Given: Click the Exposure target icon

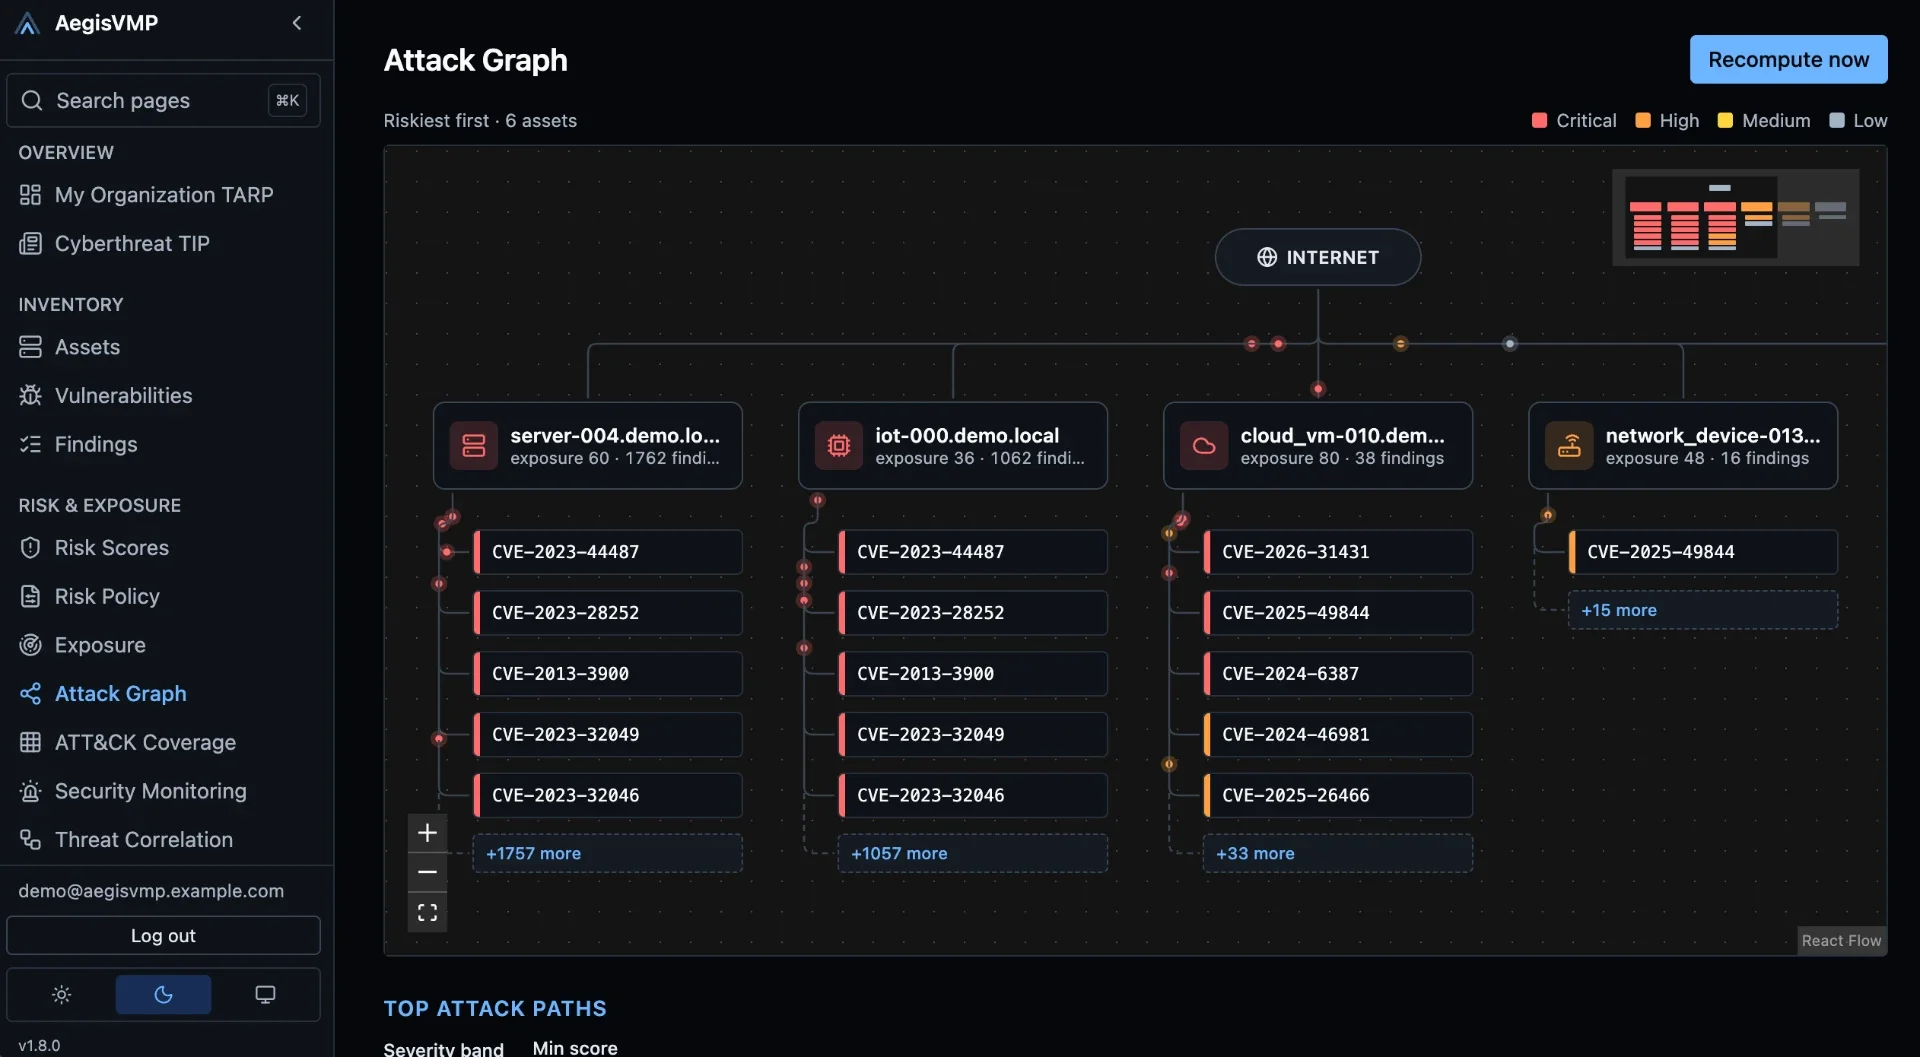Looking at the screenshot, I should tap(31, 645).
